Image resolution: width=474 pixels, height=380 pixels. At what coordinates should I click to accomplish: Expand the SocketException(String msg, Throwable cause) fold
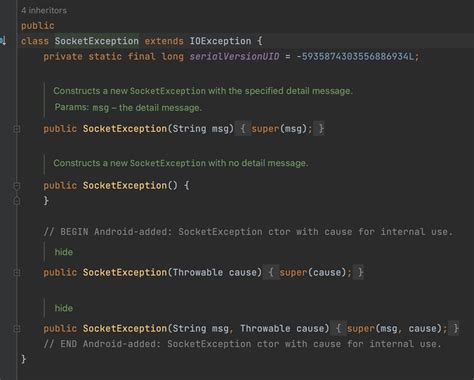click(x=17, y=329)
